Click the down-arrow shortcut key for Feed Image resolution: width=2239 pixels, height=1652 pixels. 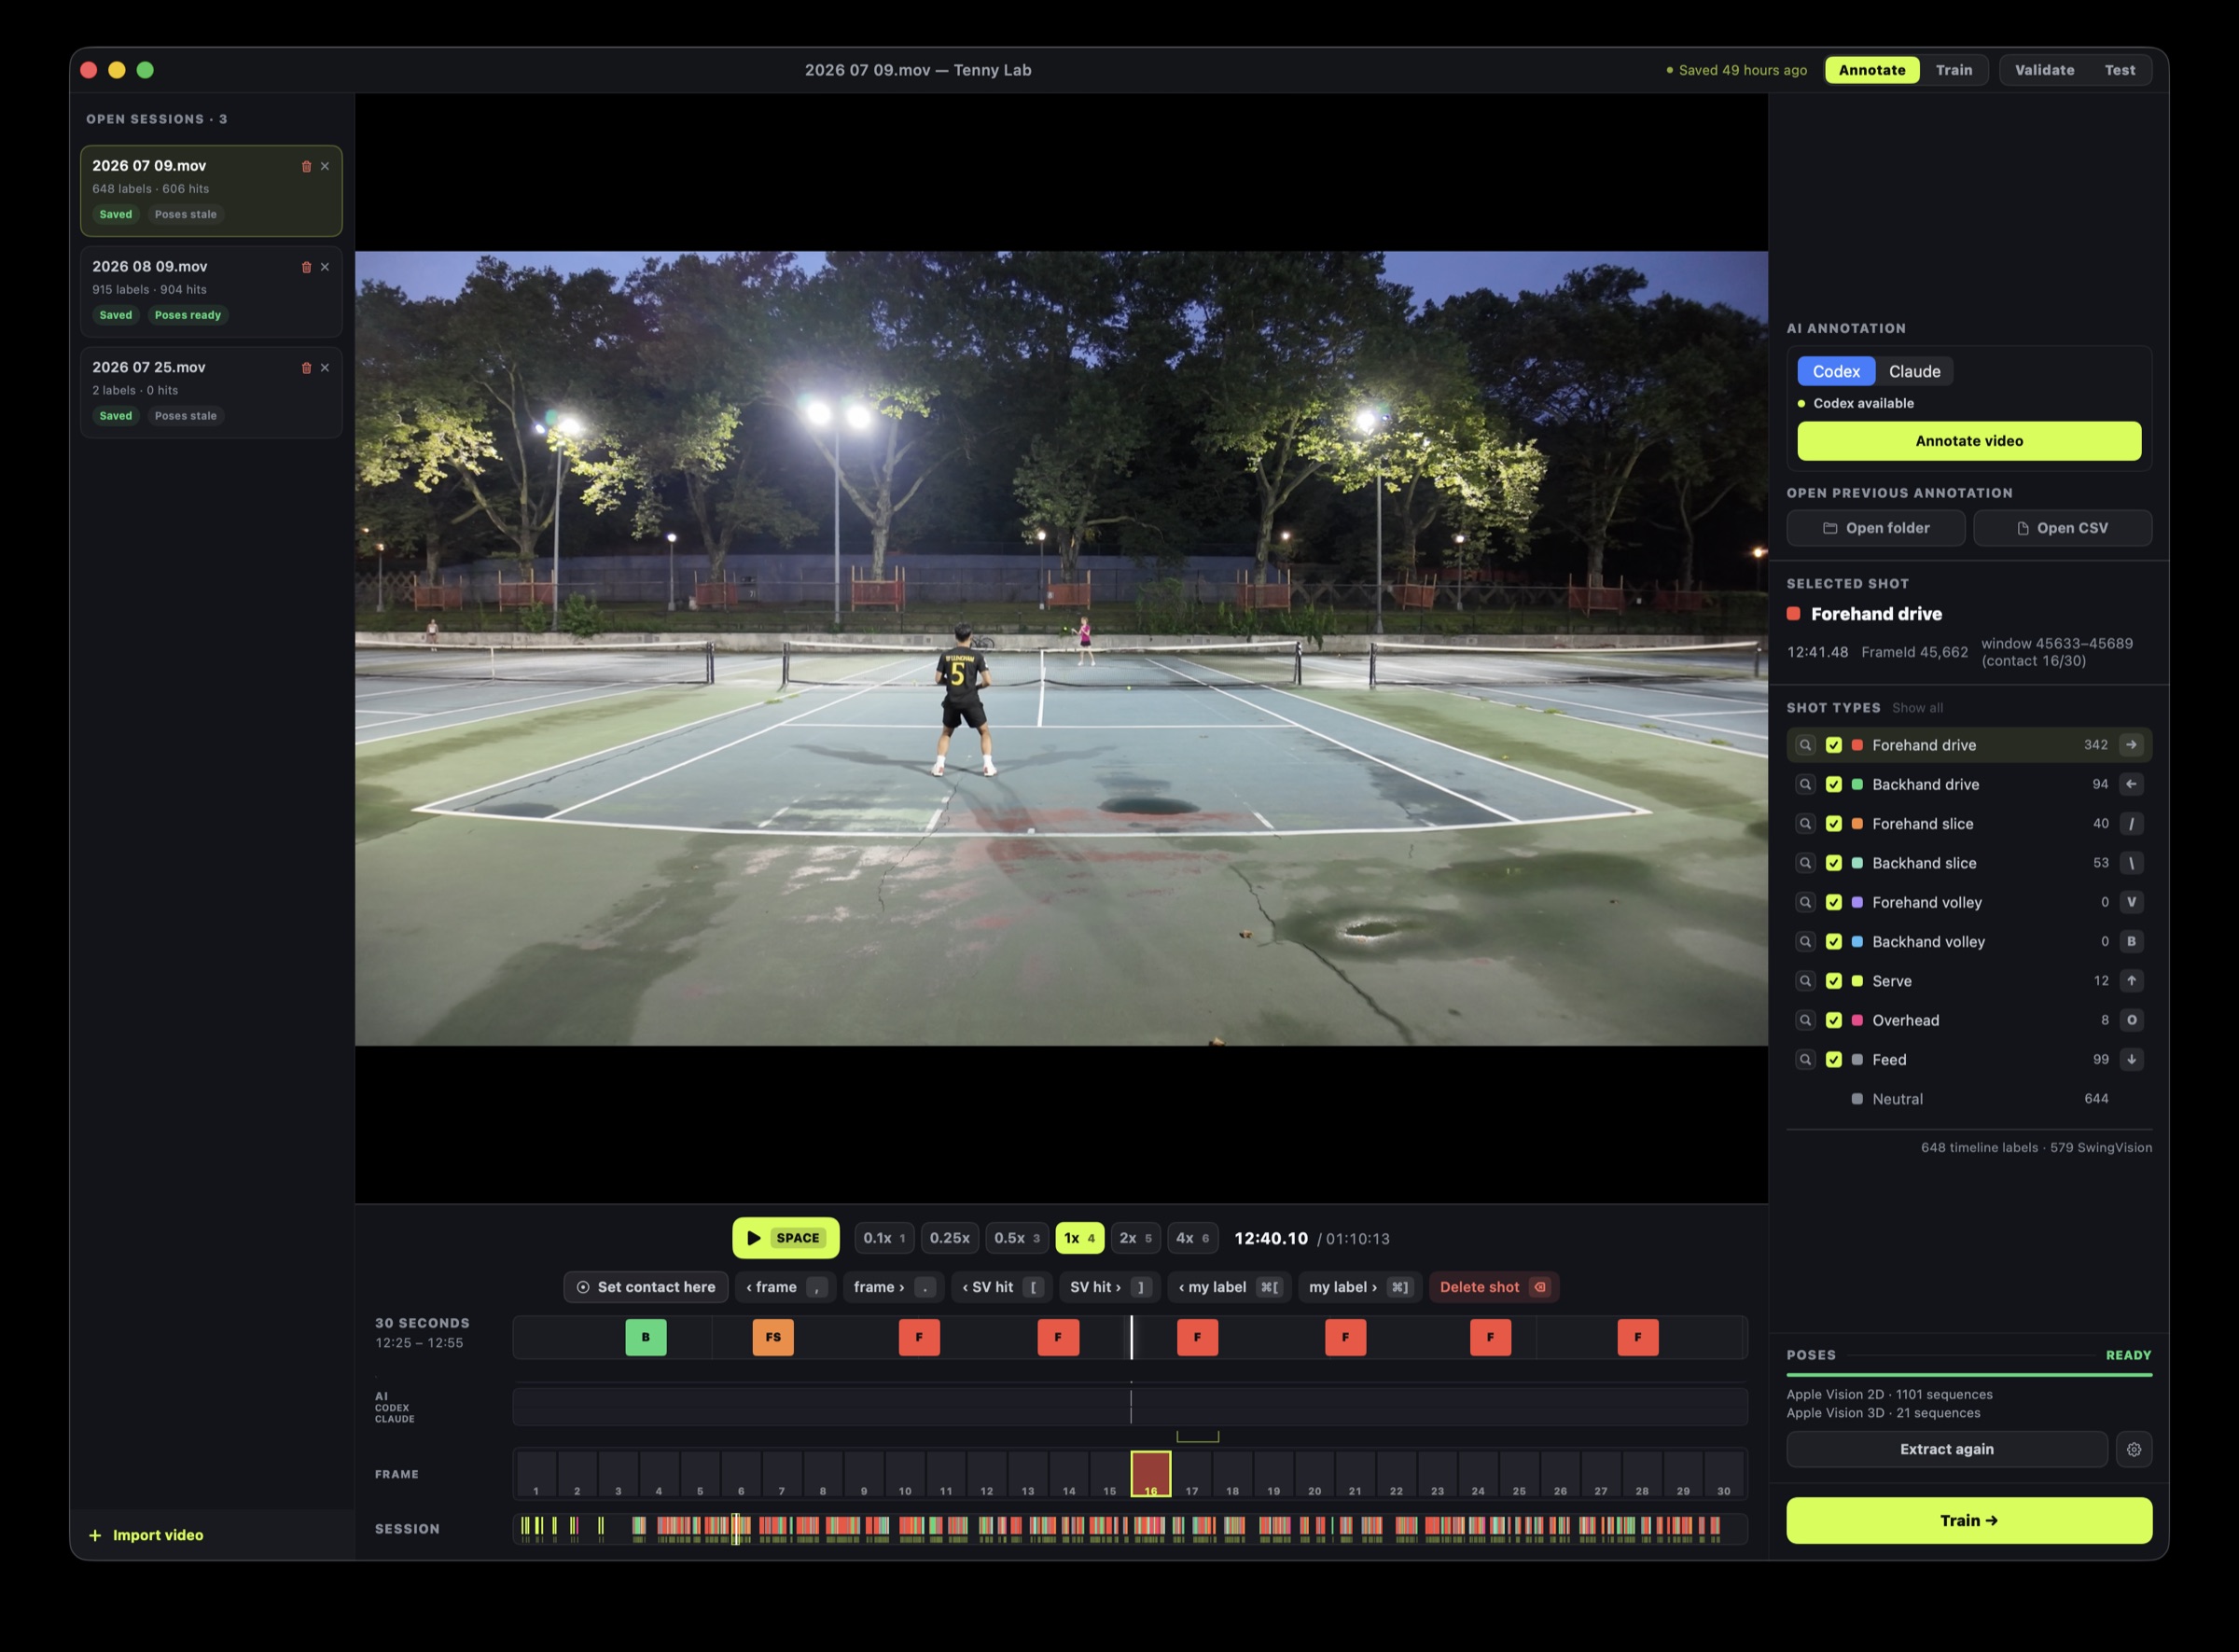pos(2131,1060)
